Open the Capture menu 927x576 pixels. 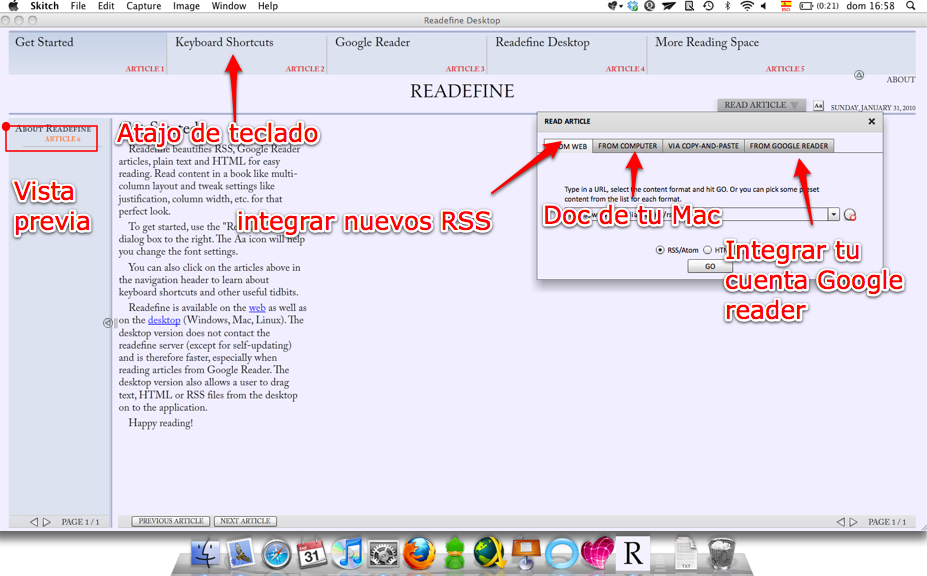tap(144, 6)
